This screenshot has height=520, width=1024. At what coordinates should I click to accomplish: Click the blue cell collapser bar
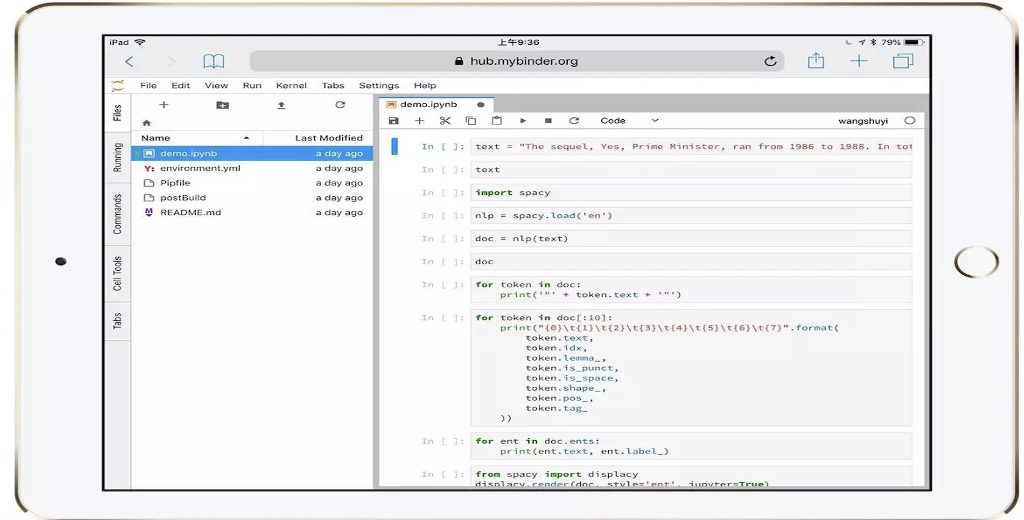[x=394, y=146]
